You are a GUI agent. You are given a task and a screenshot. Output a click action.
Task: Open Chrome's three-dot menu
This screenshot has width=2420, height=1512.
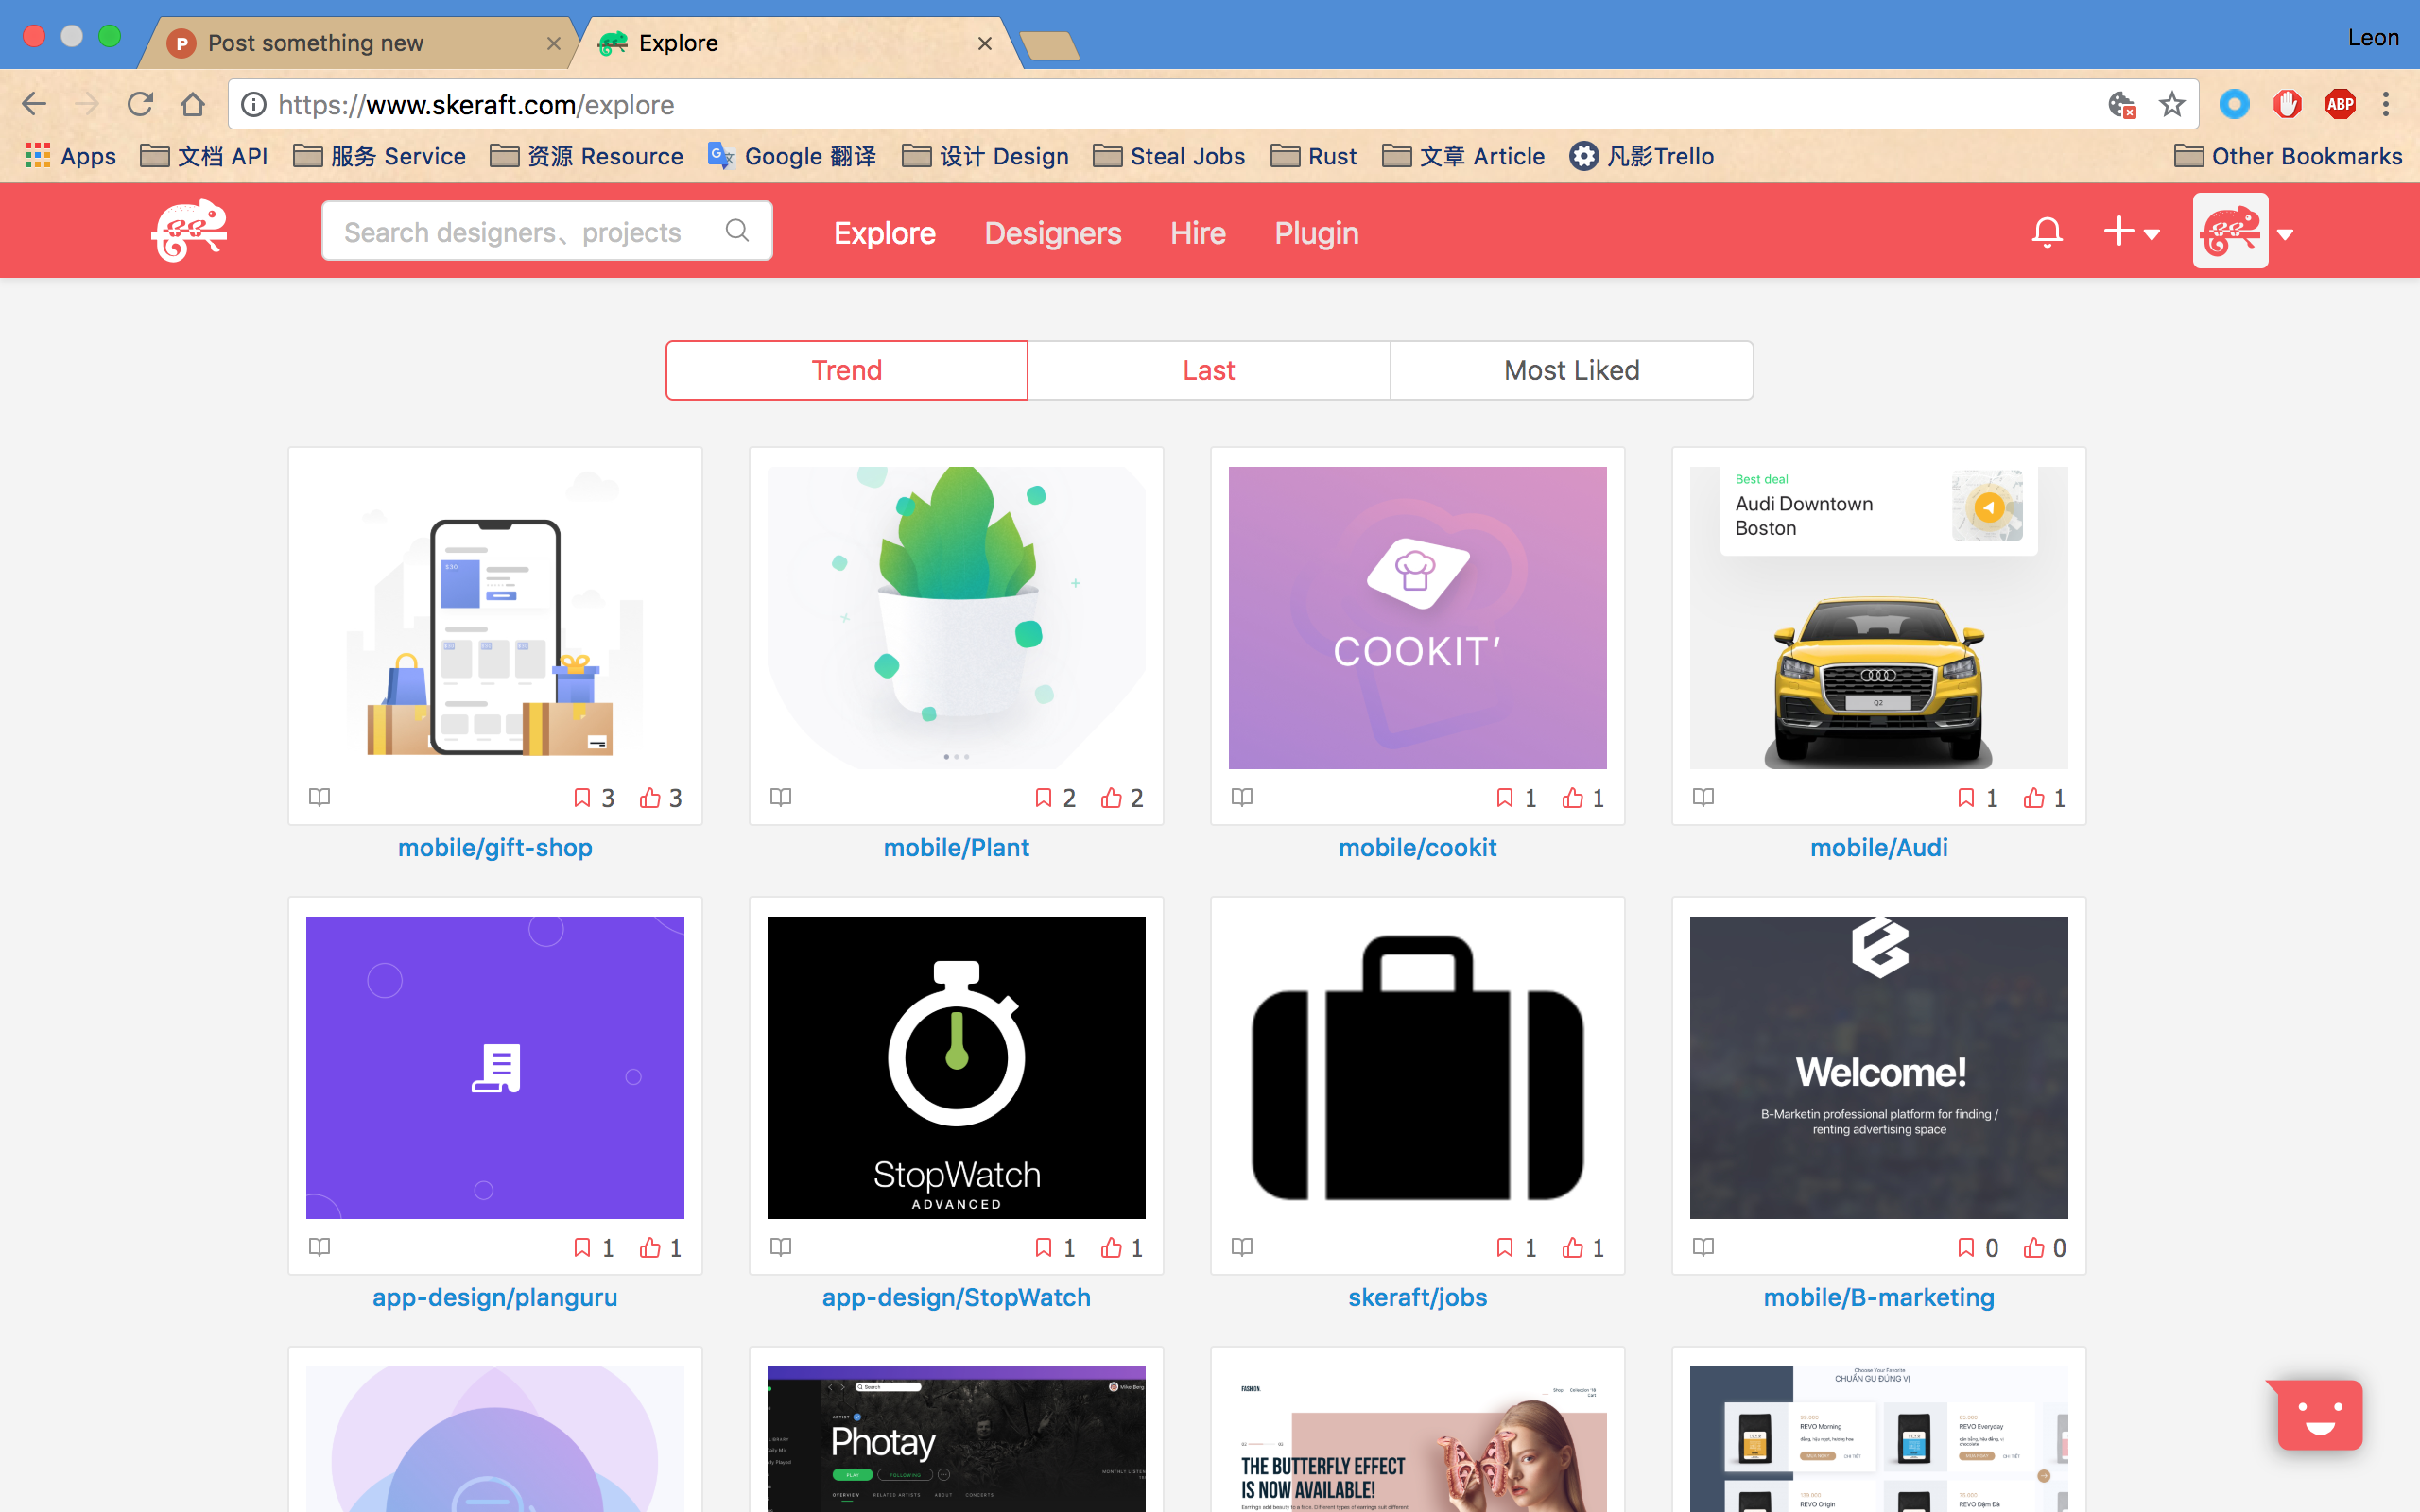pyautogui.click(x=2386, y=104)
